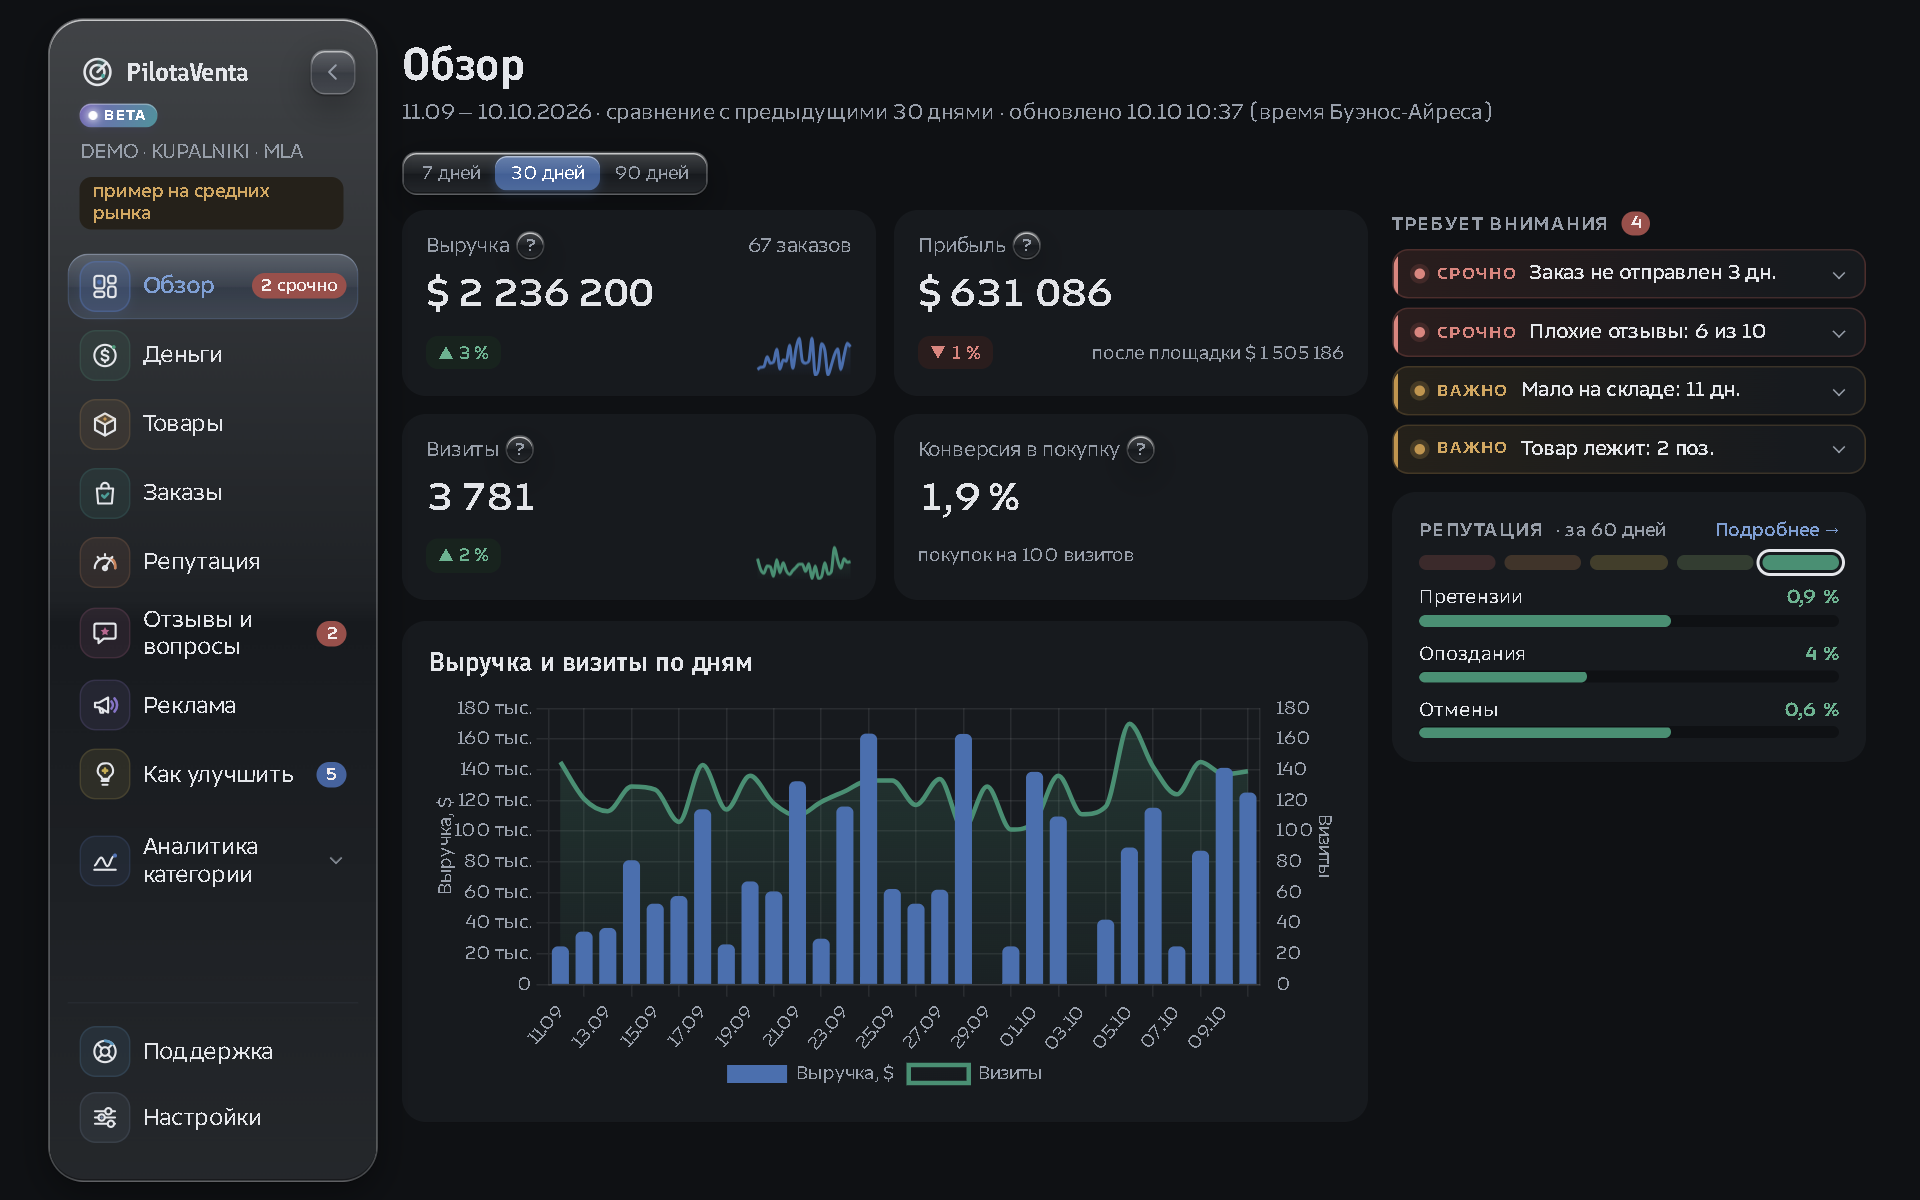This screenshot has width=1920, height=1200.
Task: Click the Отмены progress bar
Action: pos(1629,733)
